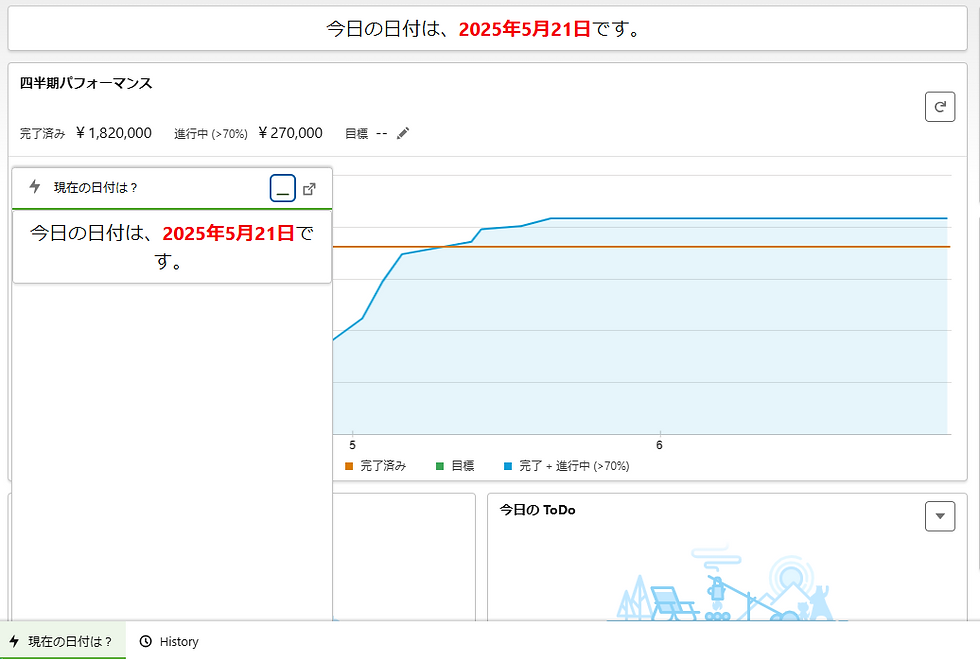
Task: Click month 6 label on chart axis
Action: pos(659,445)
